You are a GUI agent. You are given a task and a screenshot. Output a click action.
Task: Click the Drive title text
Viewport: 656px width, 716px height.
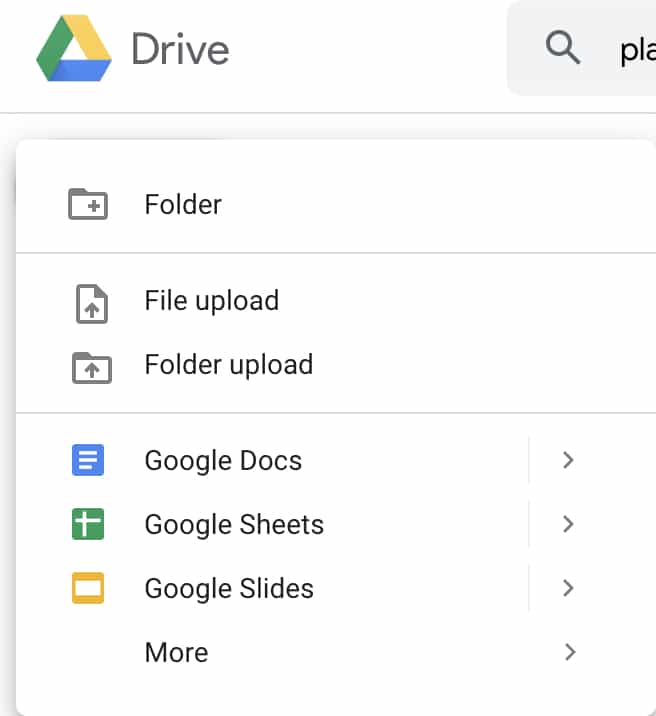tap(180, 49)
